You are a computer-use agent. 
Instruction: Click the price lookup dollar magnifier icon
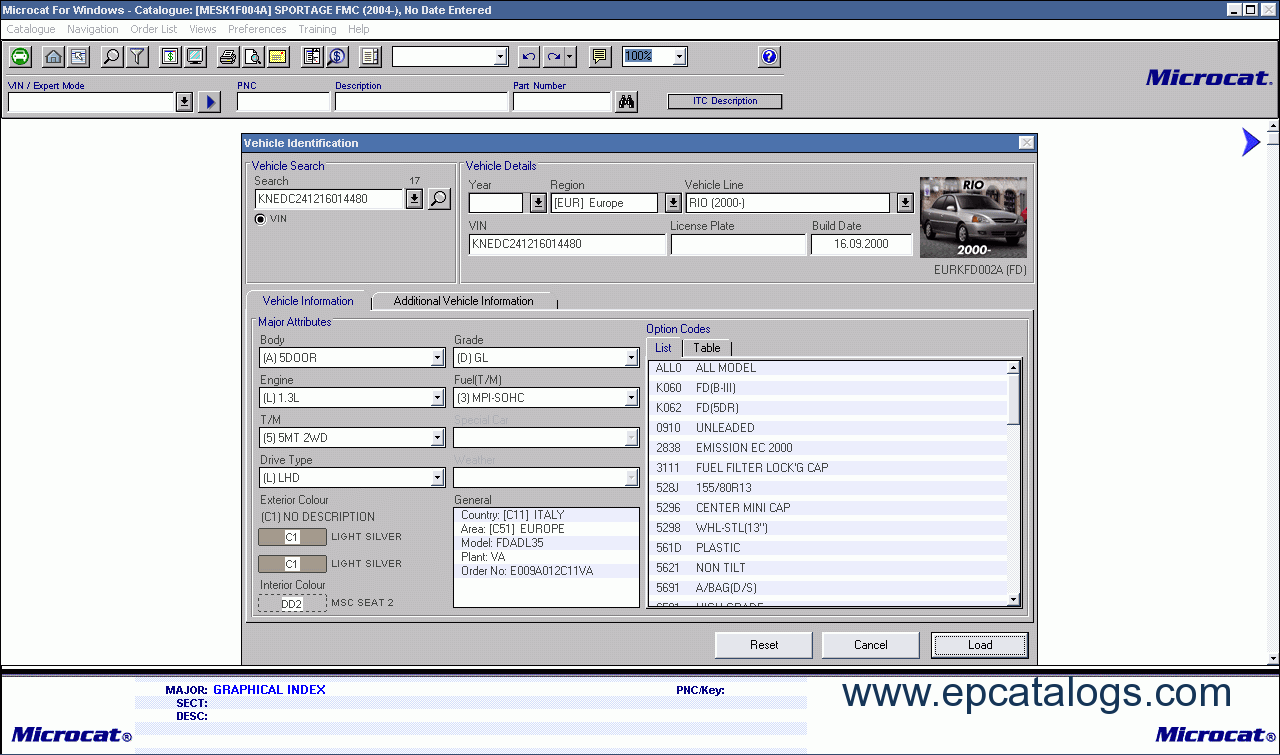pyautogui.click(x=336, y=57)
